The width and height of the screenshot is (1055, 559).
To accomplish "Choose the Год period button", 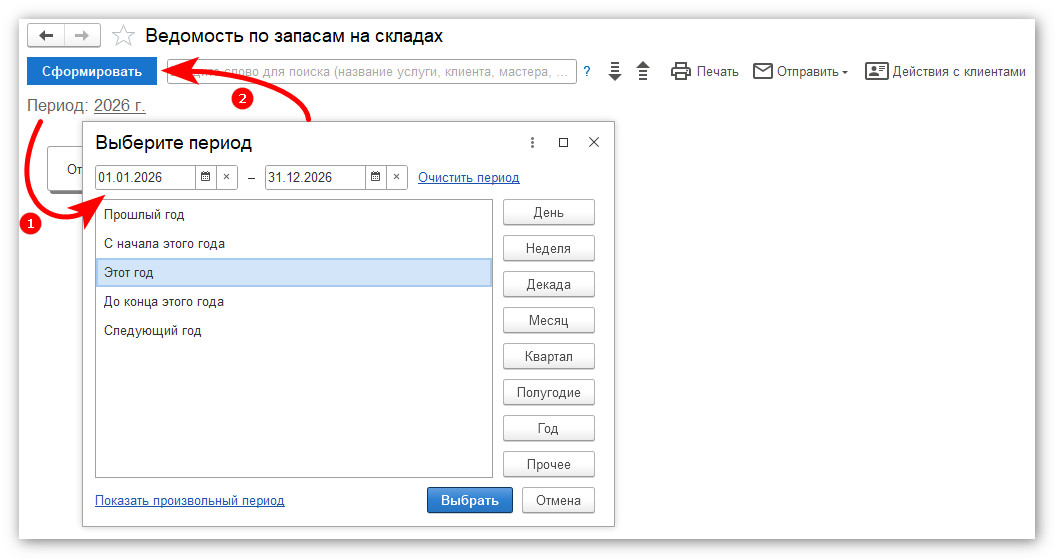I will pos(549,428).
